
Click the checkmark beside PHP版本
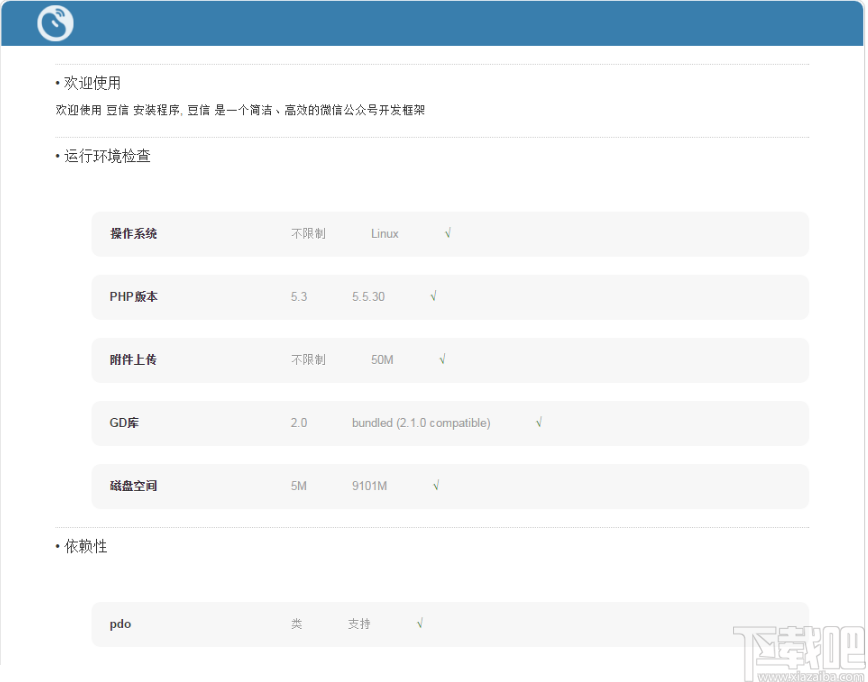click(432, 296)
